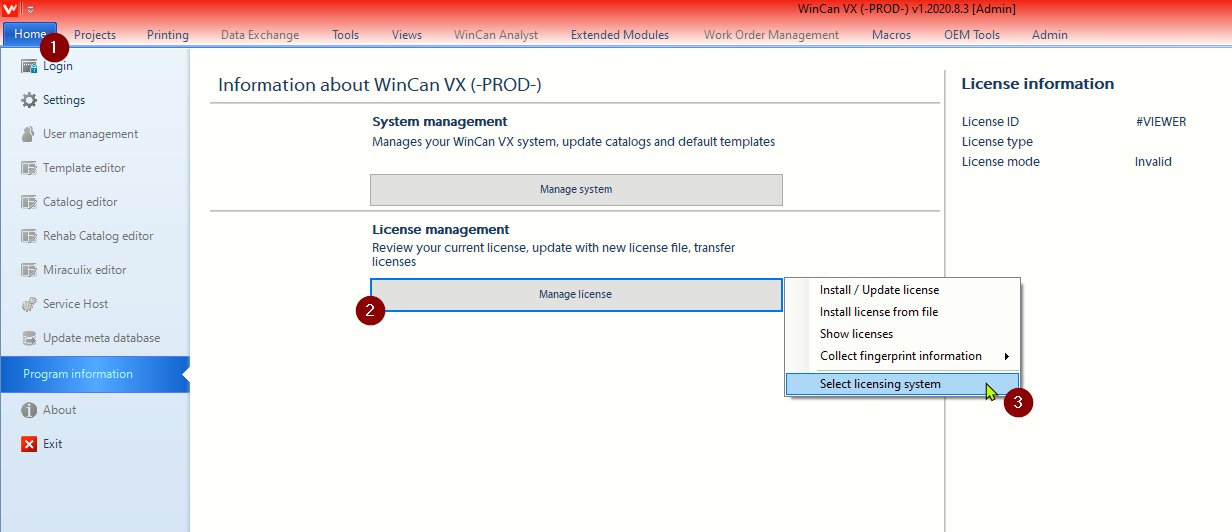Click the Settings label in sidebar

[64, 100]
